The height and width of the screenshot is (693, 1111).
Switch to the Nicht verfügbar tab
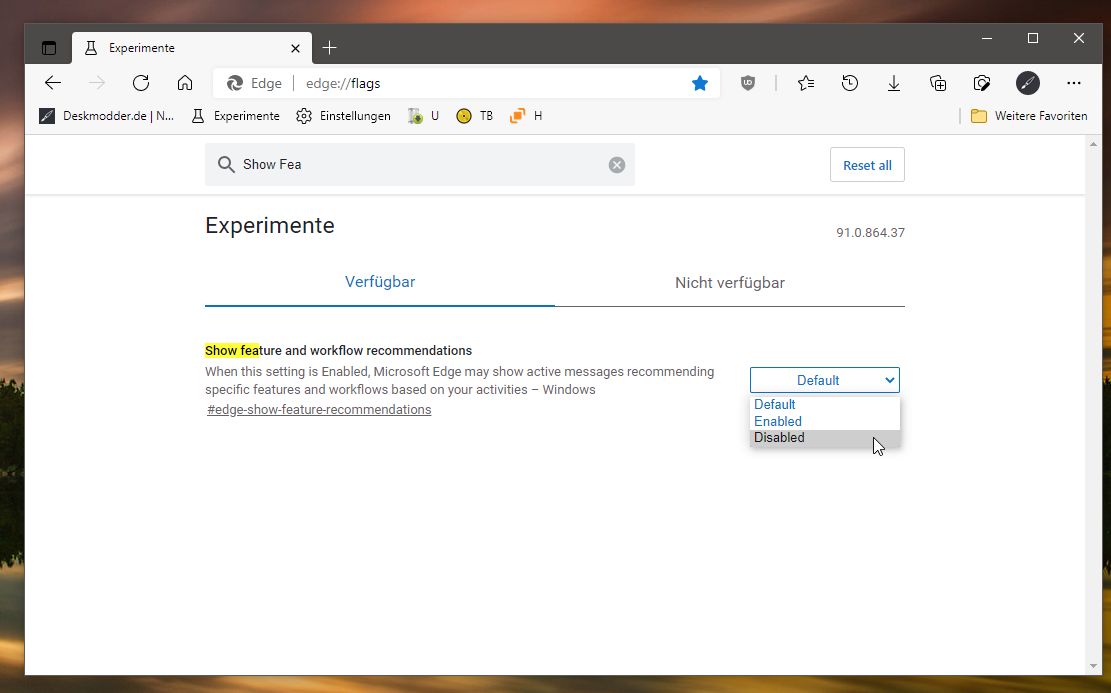(730, 283)
